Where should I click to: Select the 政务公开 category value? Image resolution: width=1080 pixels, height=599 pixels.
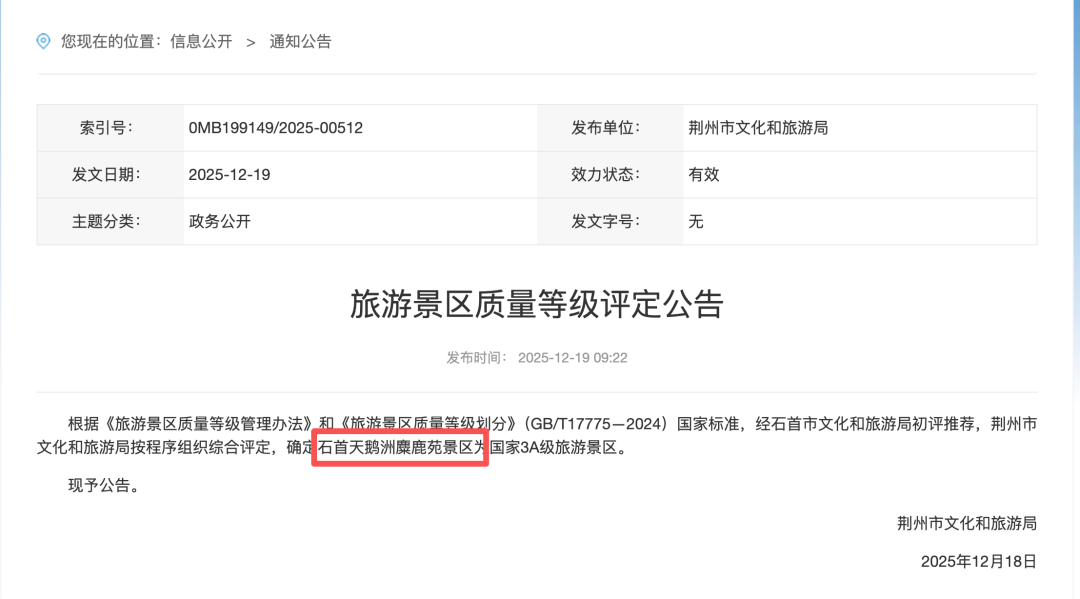click(219, 221)
